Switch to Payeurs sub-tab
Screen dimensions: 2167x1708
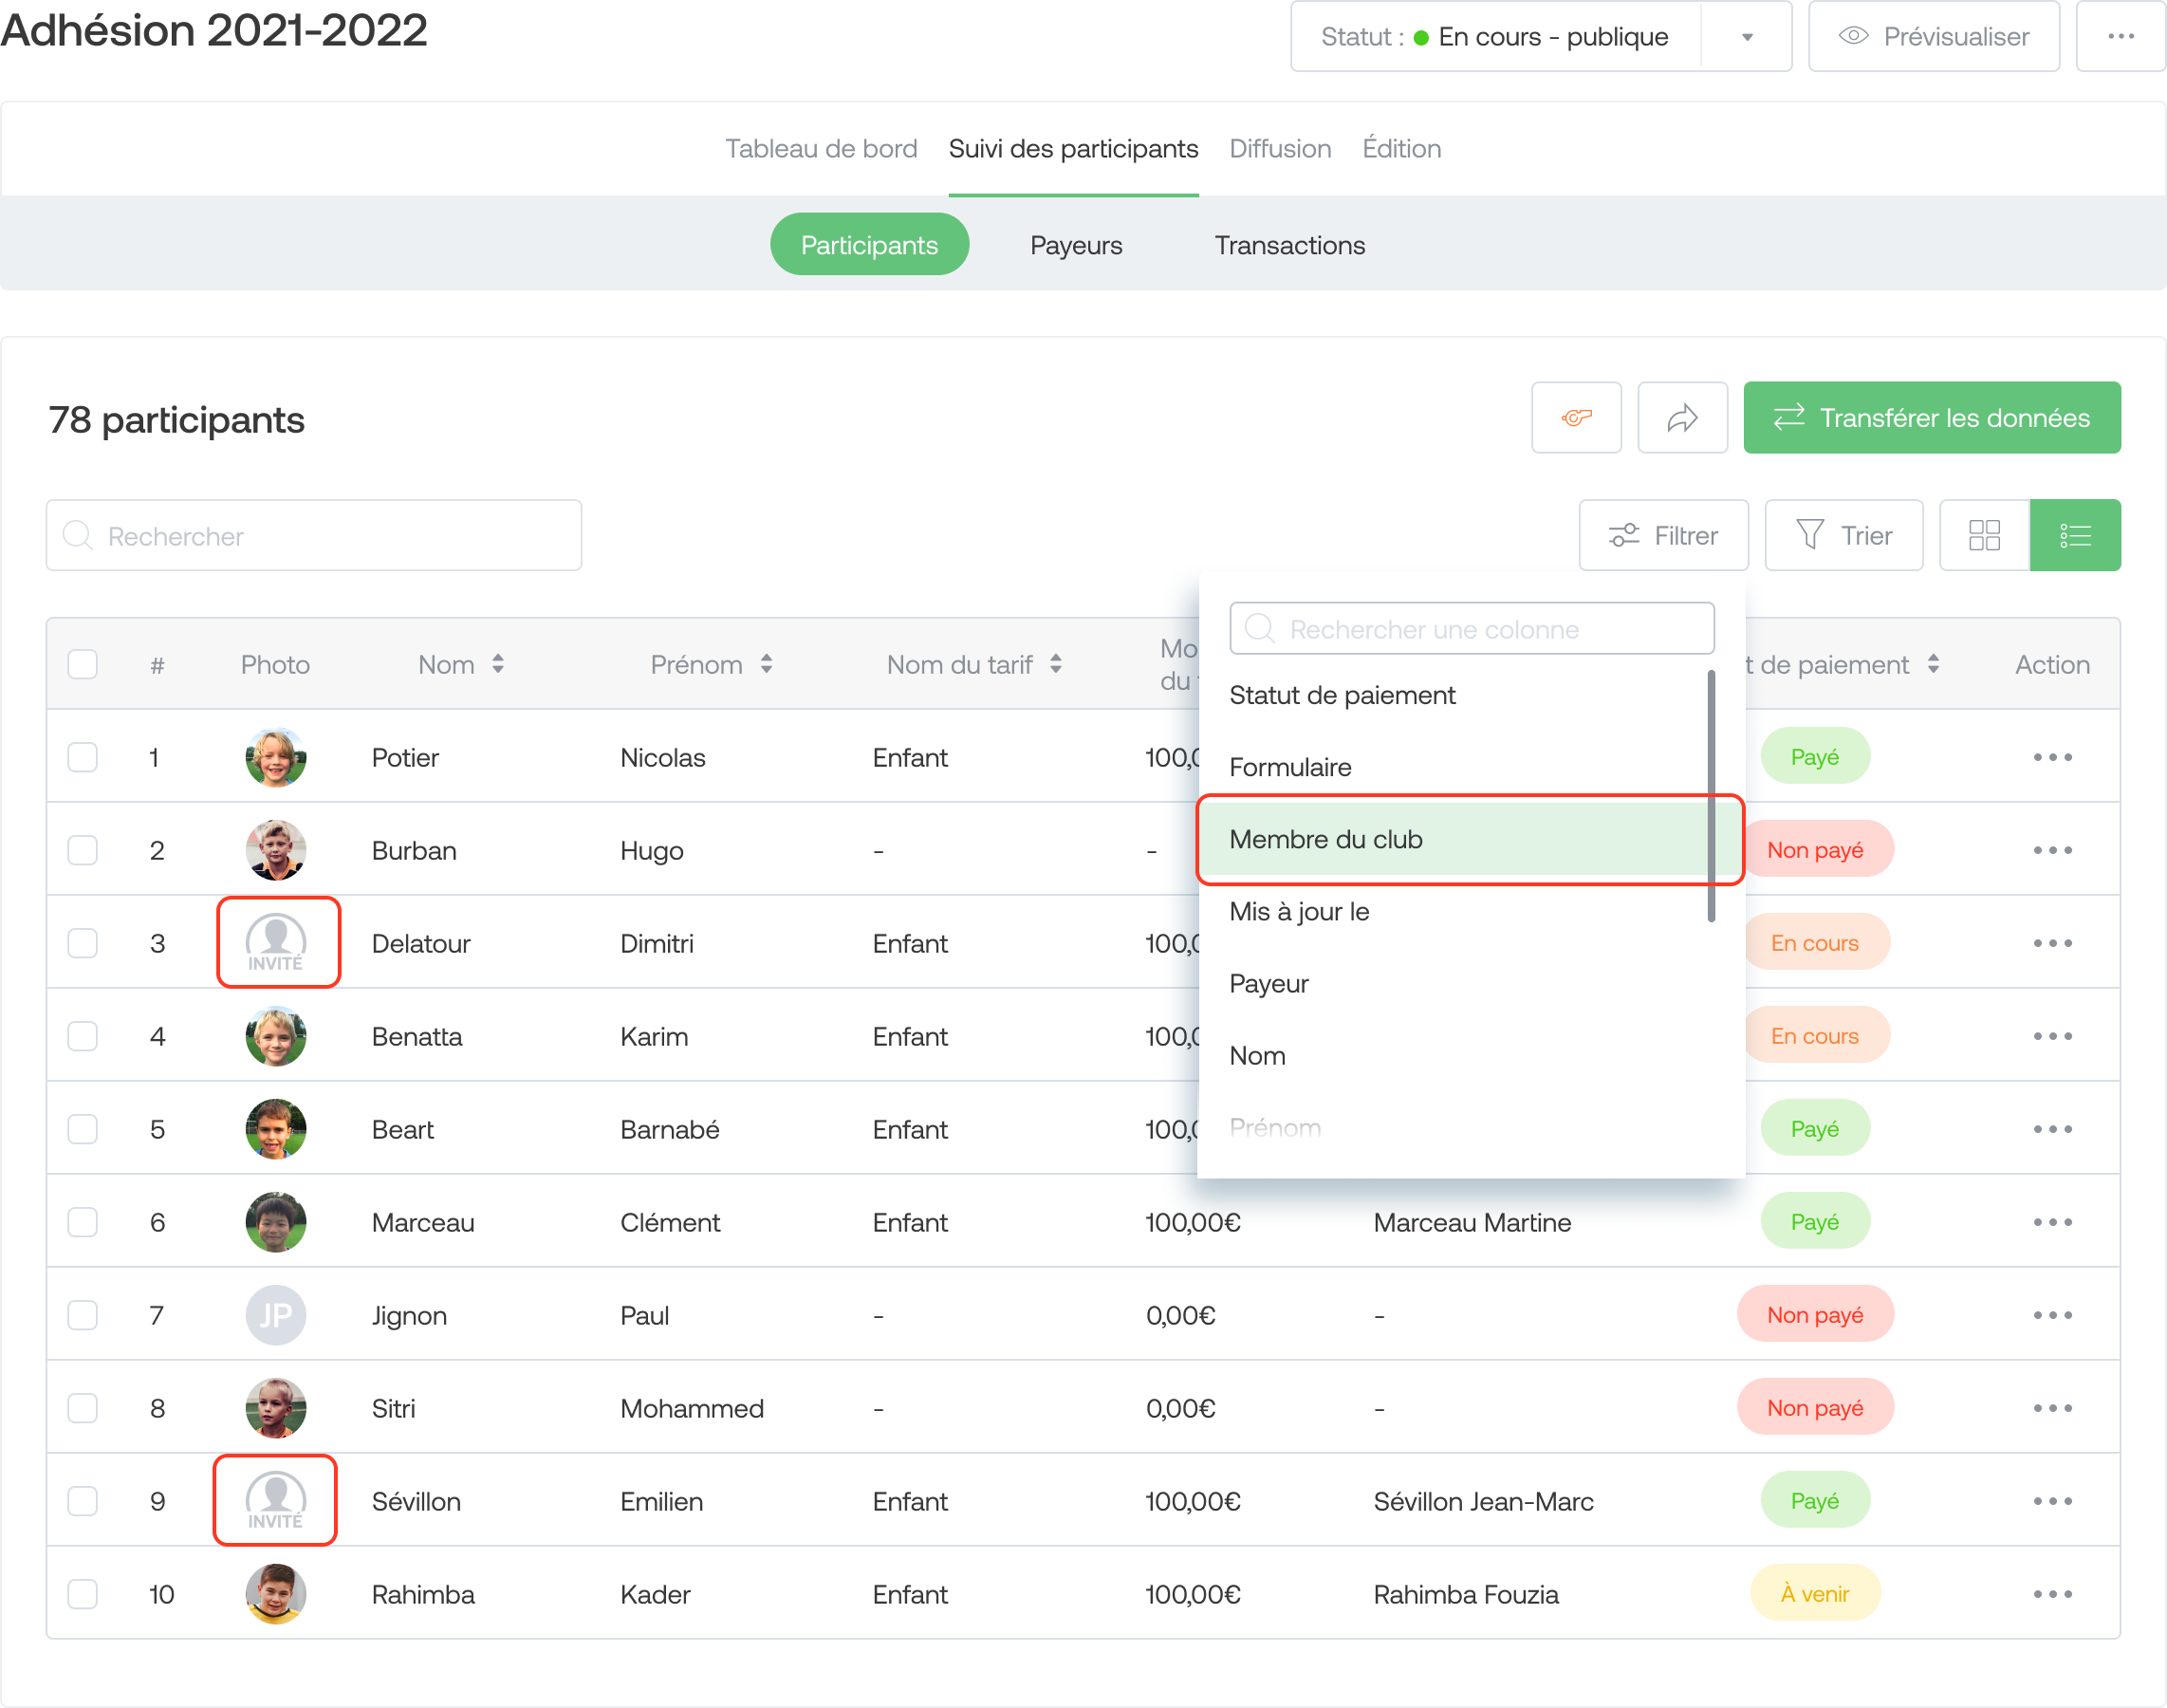1076,245
